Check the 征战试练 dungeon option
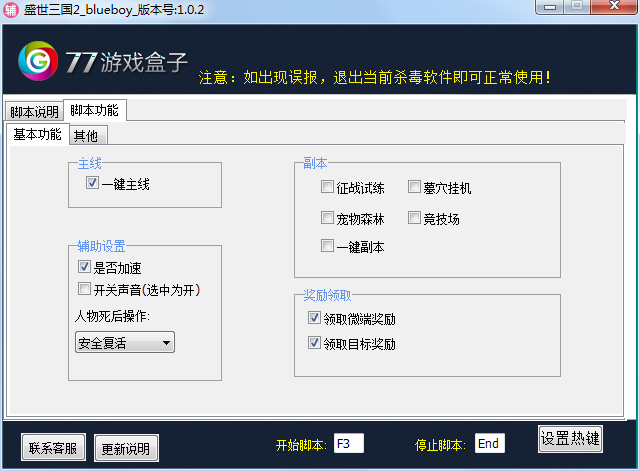Image resolution: width=640 pixels, height=471 pixels. pyautogui.click(x=327, y=187)
